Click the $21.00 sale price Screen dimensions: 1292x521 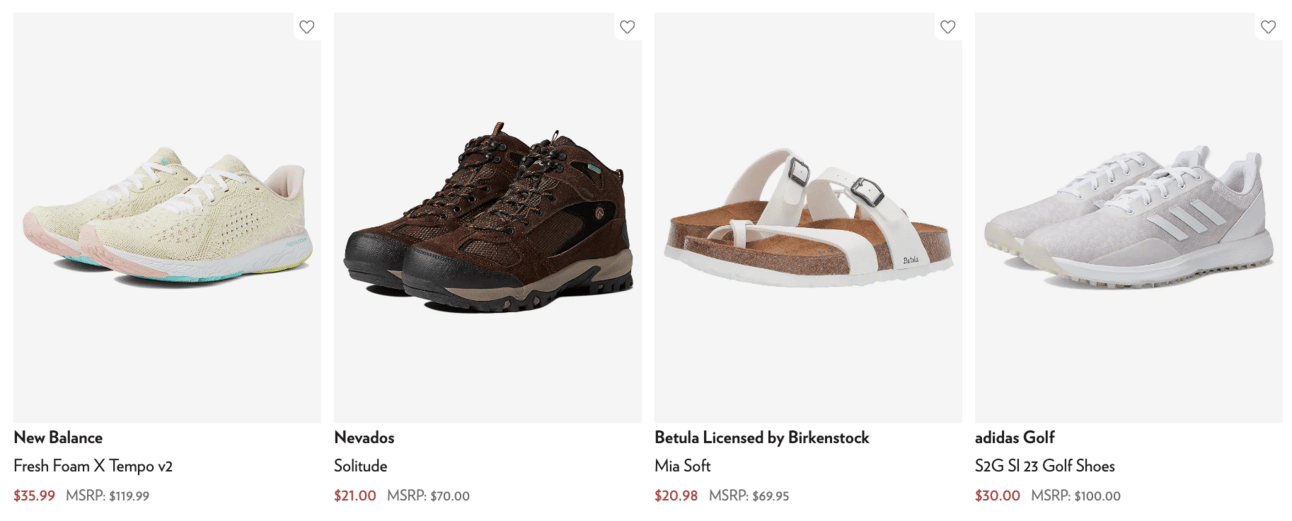click(355, 495)
